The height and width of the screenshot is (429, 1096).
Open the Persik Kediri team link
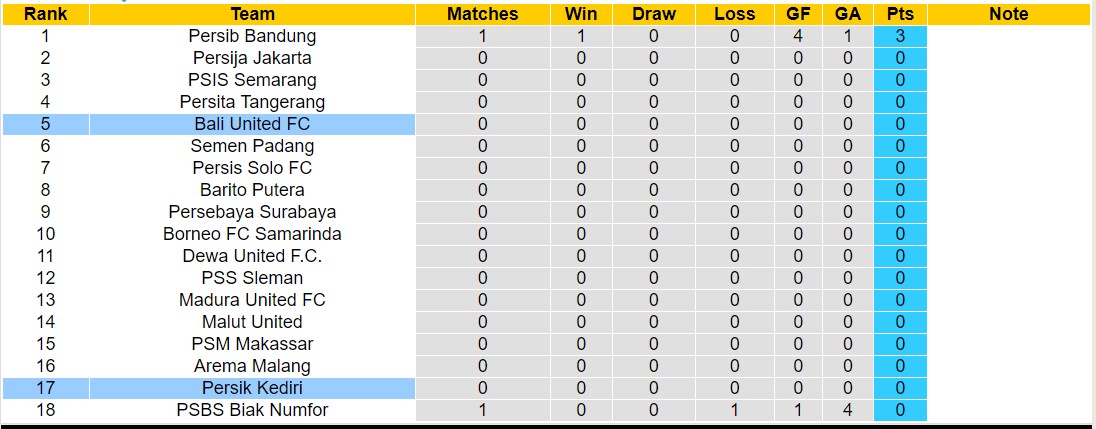[252, 388]
